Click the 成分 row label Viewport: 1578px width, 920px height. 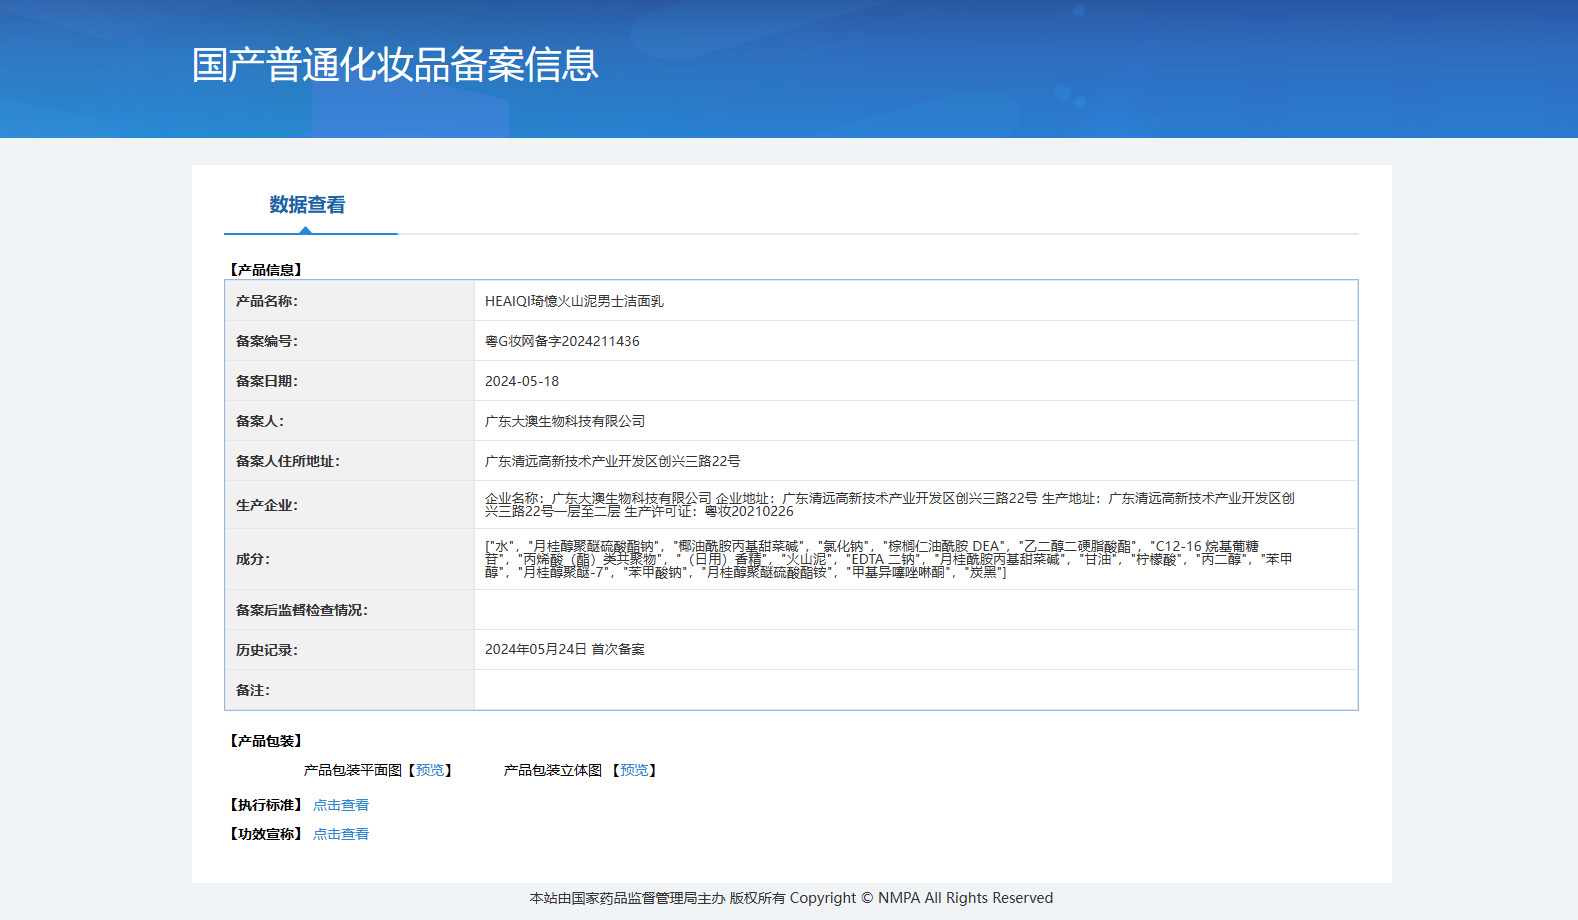253,559
